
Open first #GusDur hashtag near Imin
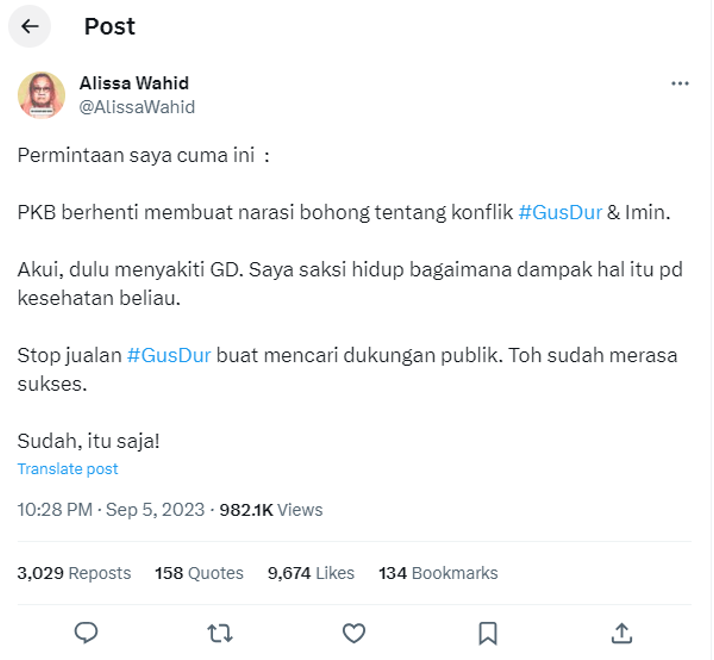tap(560, 212)
